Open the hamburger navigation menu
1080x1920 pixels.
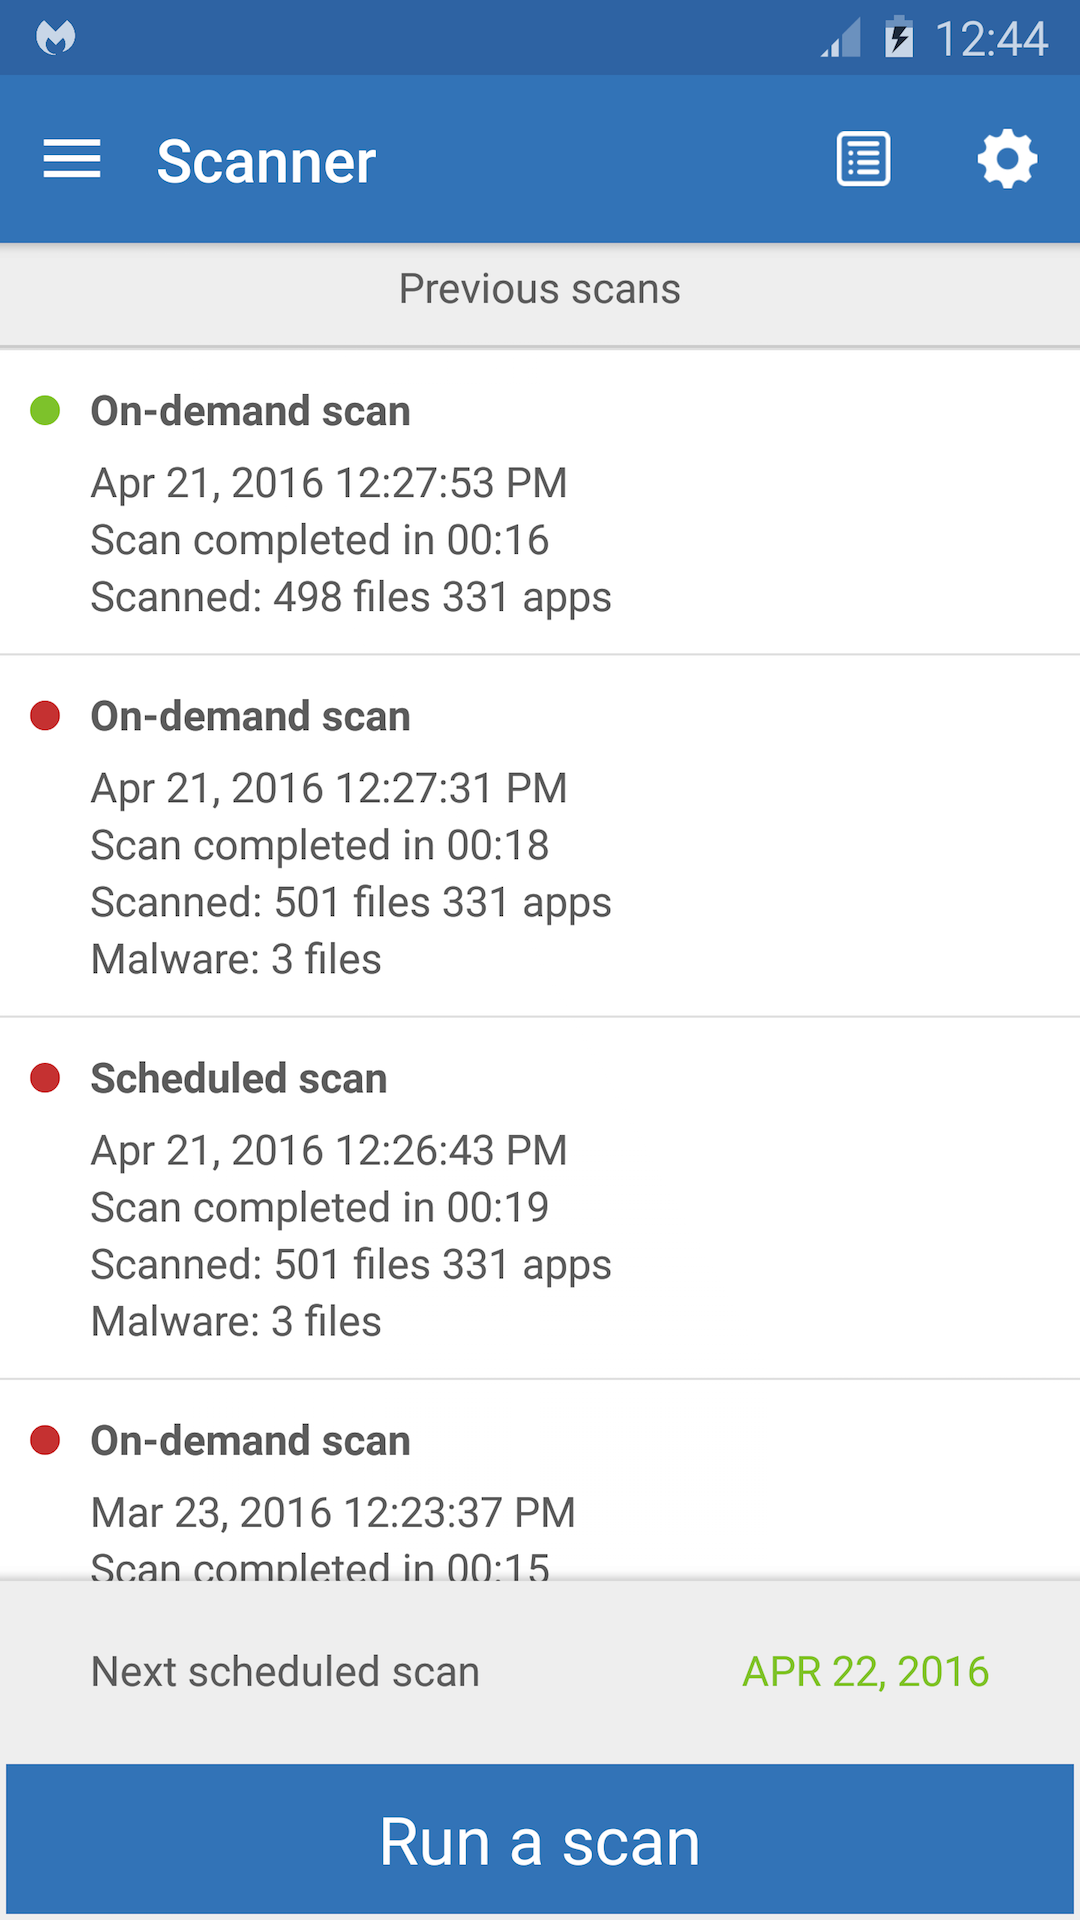click(x=72, y=160)
